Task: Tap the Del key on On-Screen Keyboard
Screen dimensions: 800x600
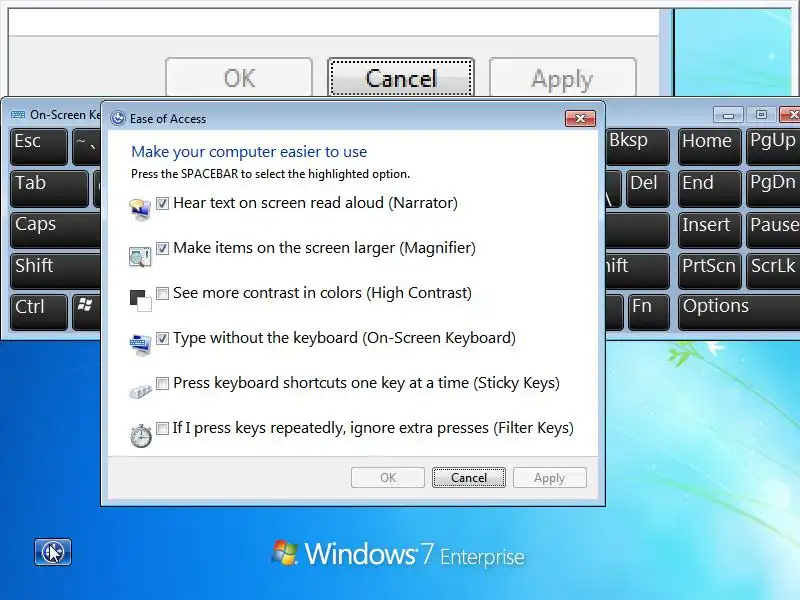Action: point(647,188)
